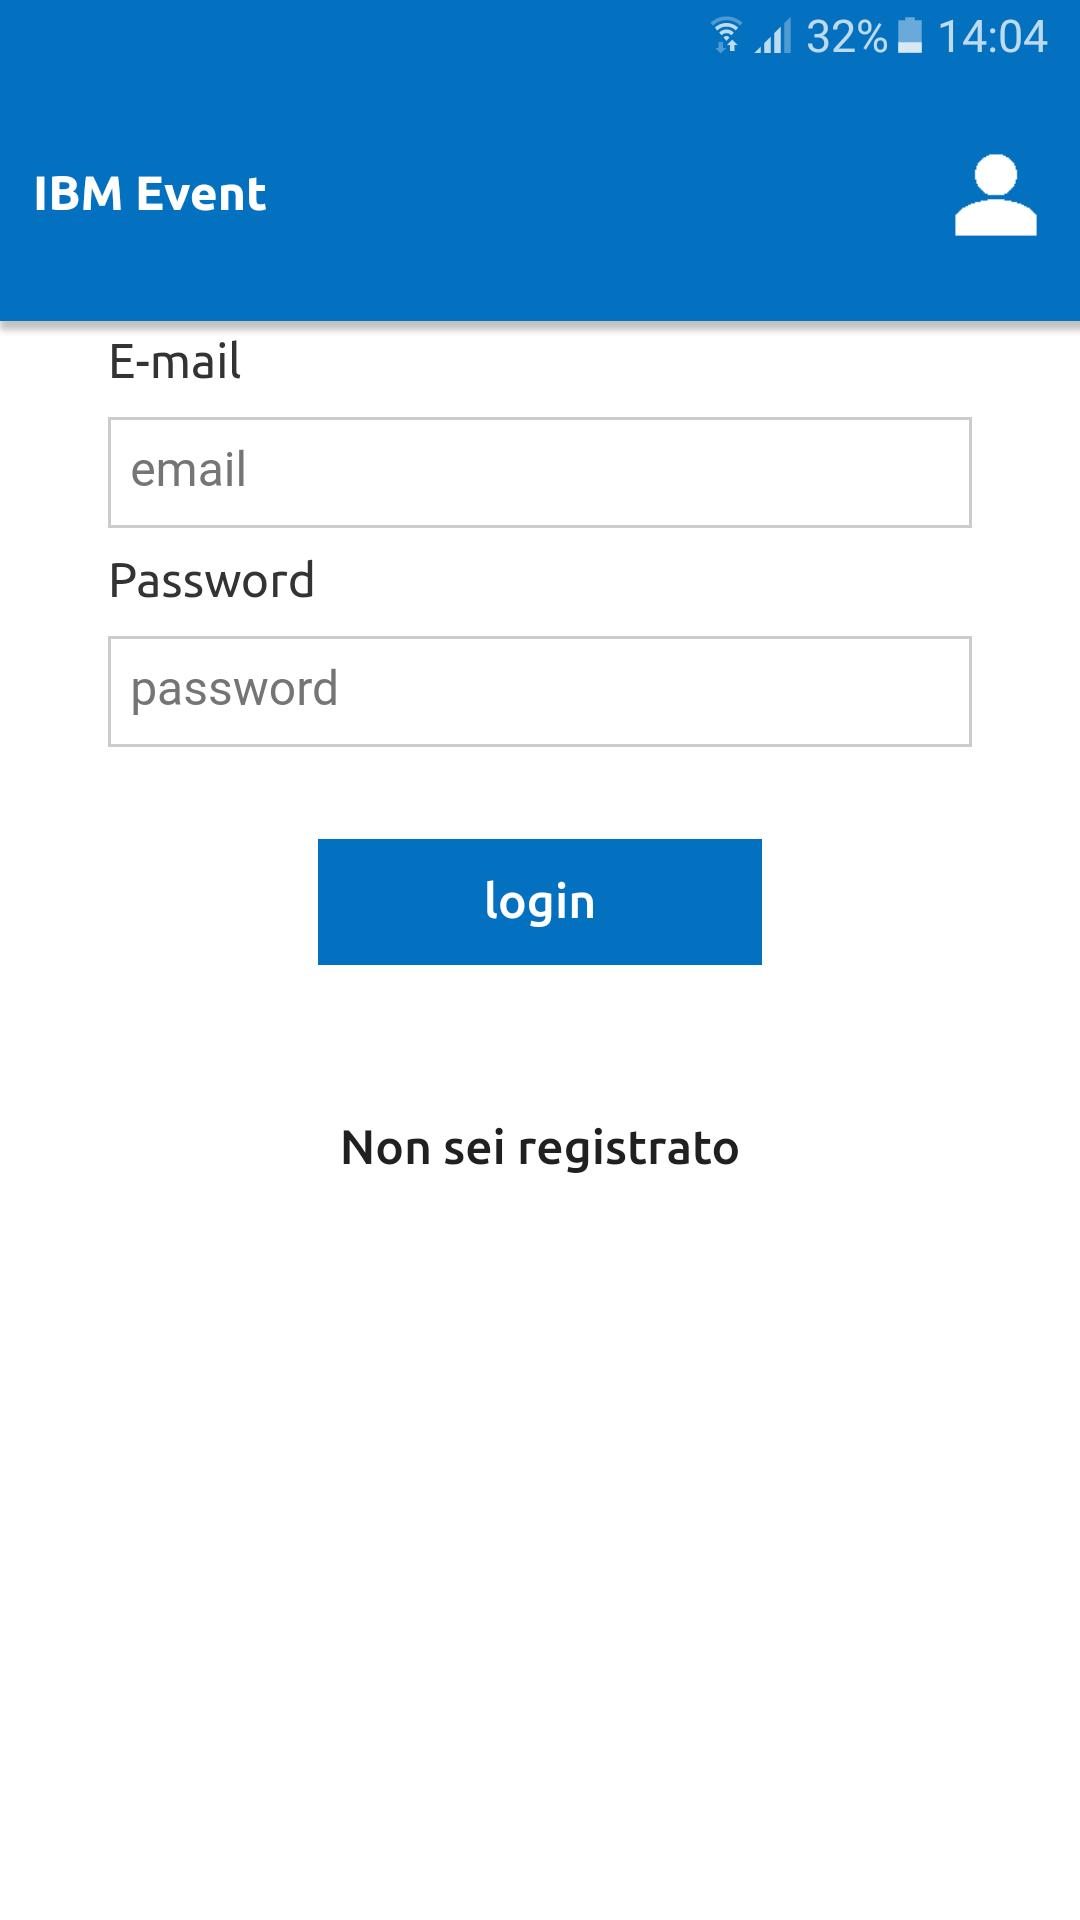The image size is (1080, 1920).
Task: Tap the battery icon in status bar
Action: [x=910, y=36]
